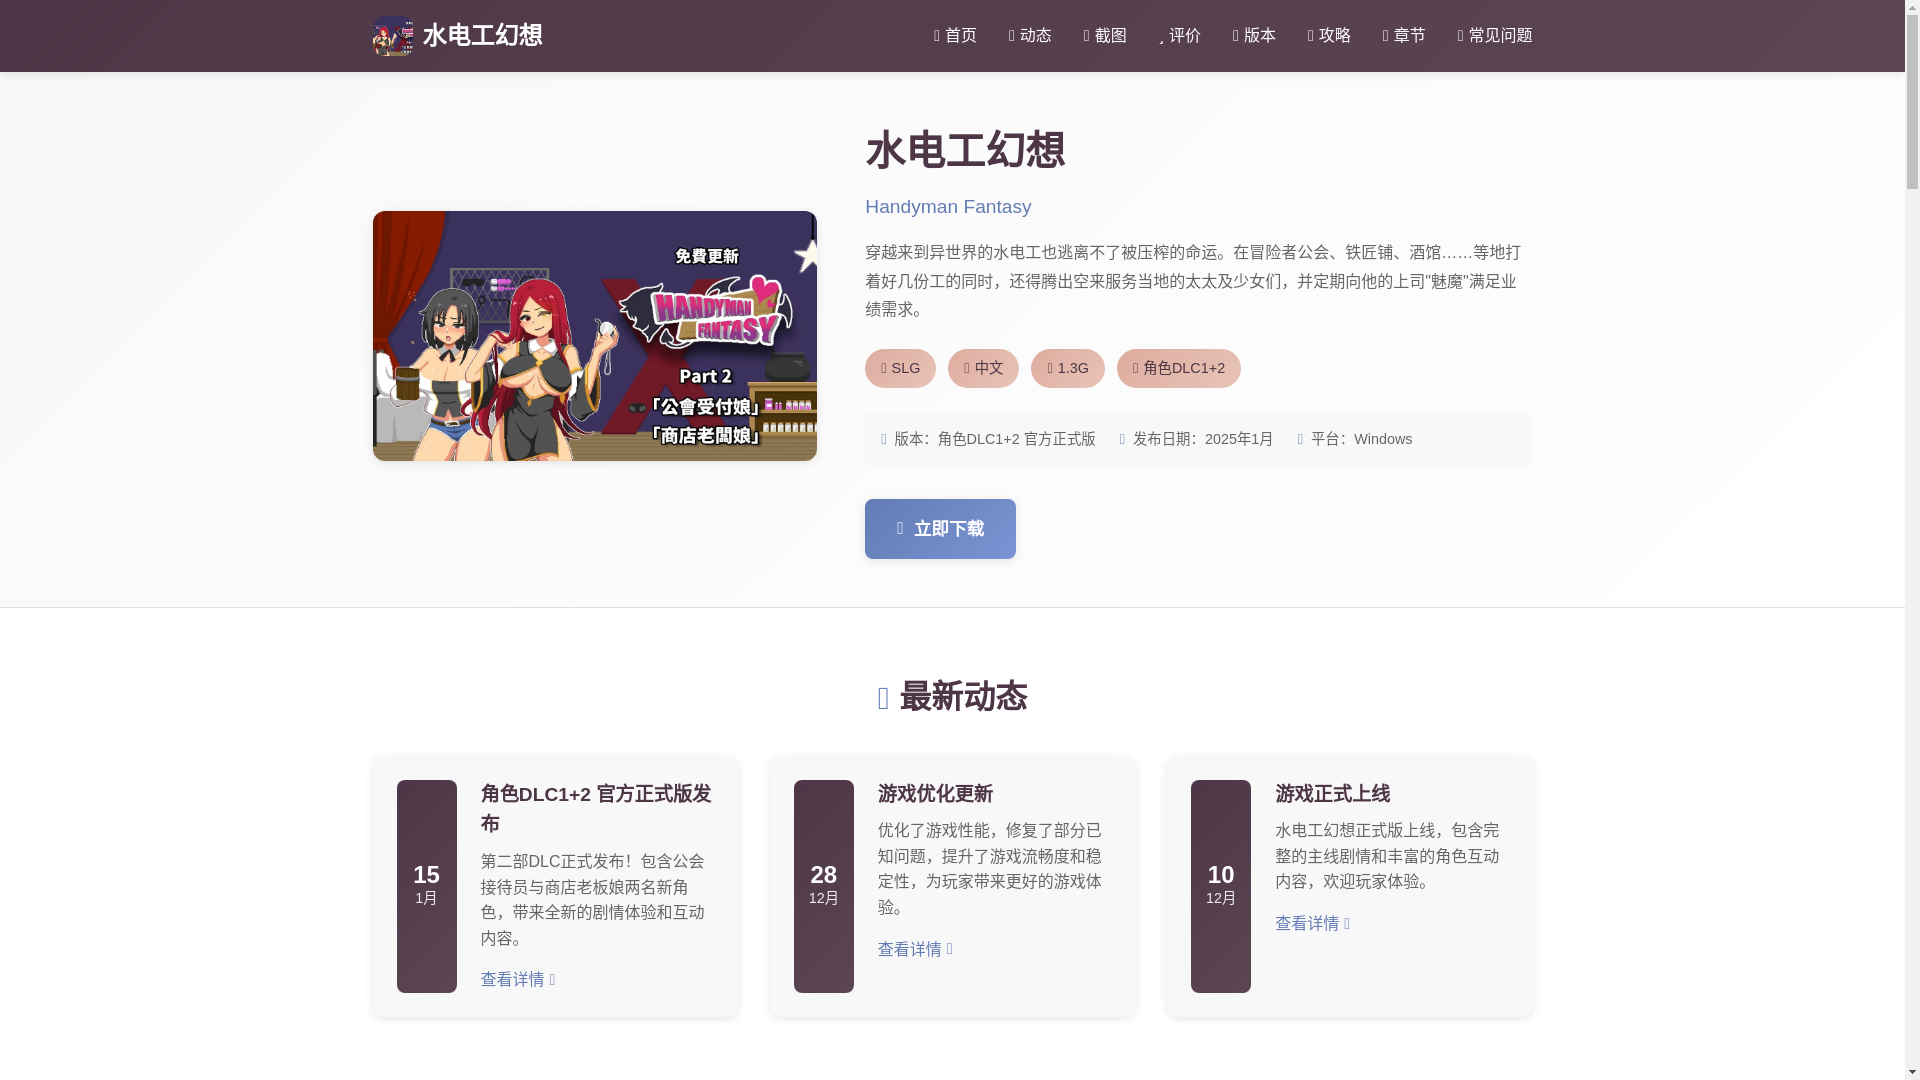Click the site logo icon in header

[392, 36]
